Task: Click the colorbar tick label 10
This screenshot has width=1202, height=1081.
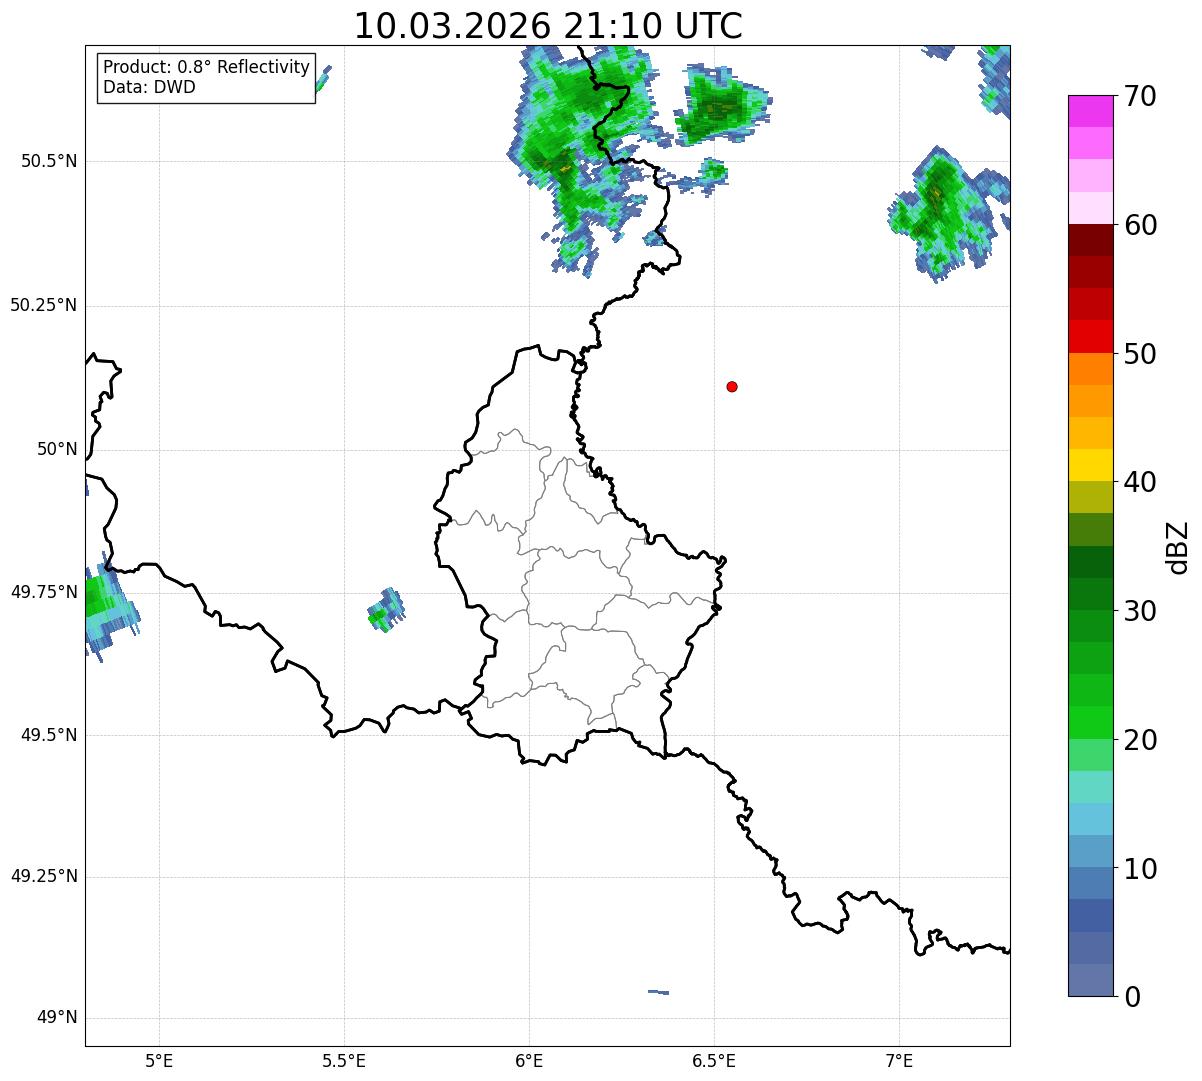Action: [1140, 868]
